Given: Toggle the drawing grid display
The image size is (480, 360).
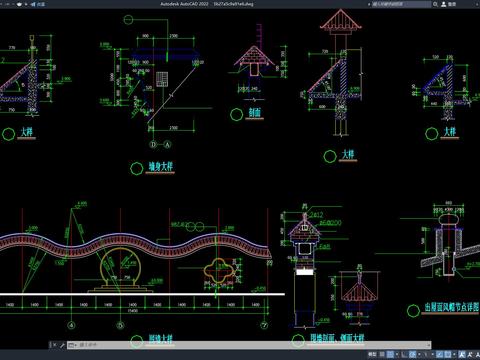Looking at the screenshot, I should [x=382, y=354].
